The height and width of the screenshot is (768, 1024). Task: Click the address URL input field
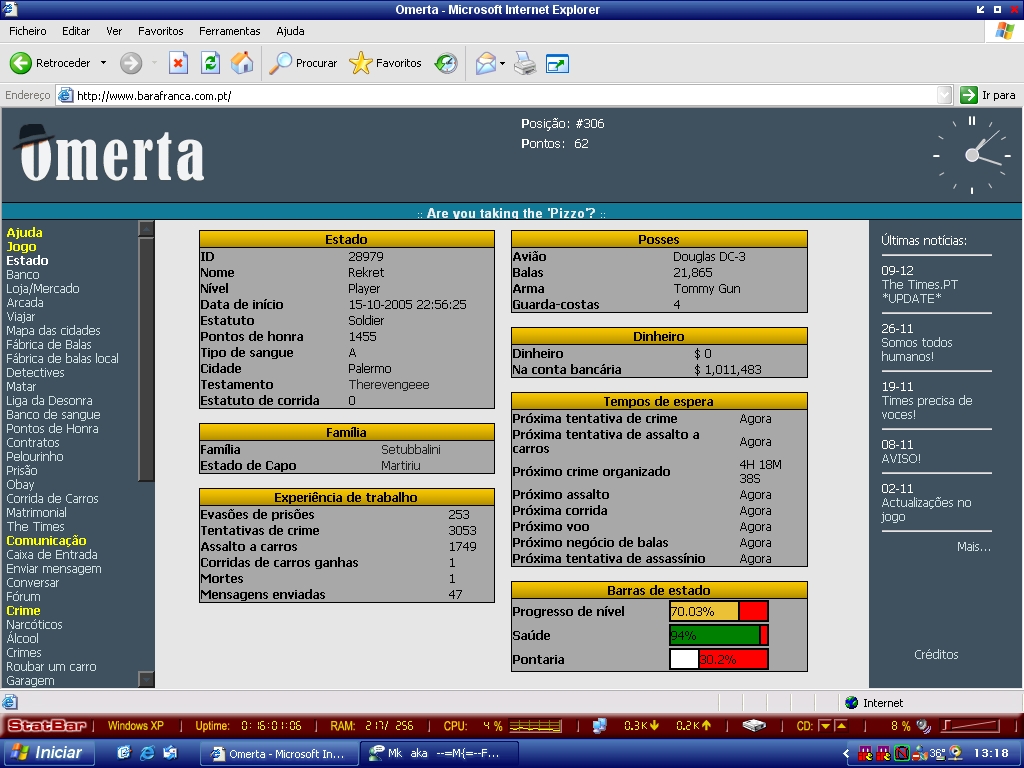coord(500,96)
